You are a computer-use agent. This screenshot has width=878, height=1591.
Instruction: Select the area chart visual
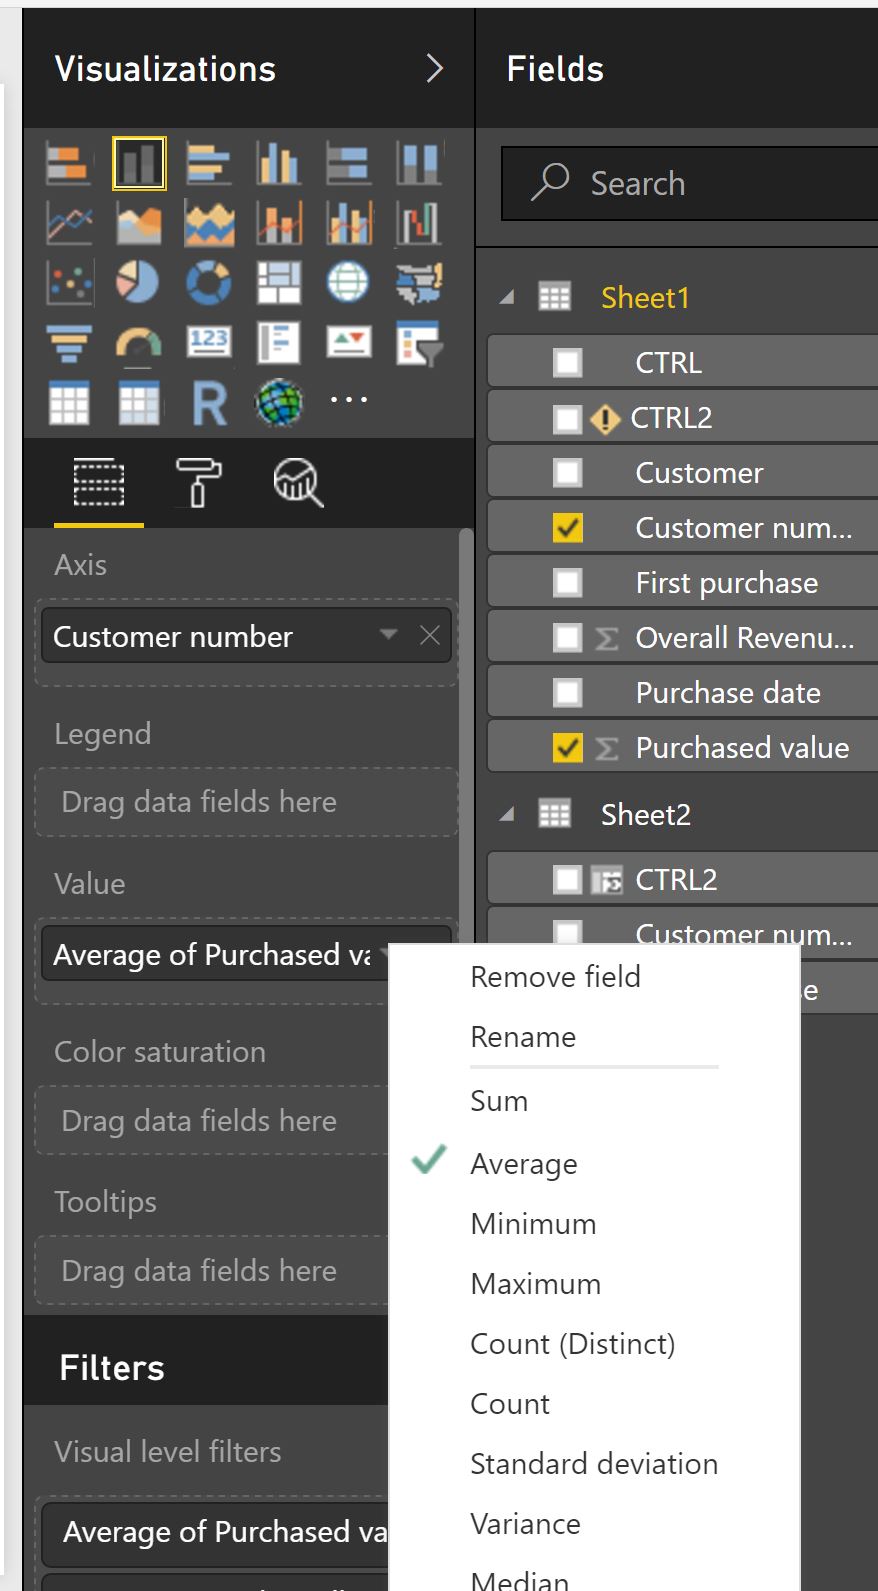point(139,224)
